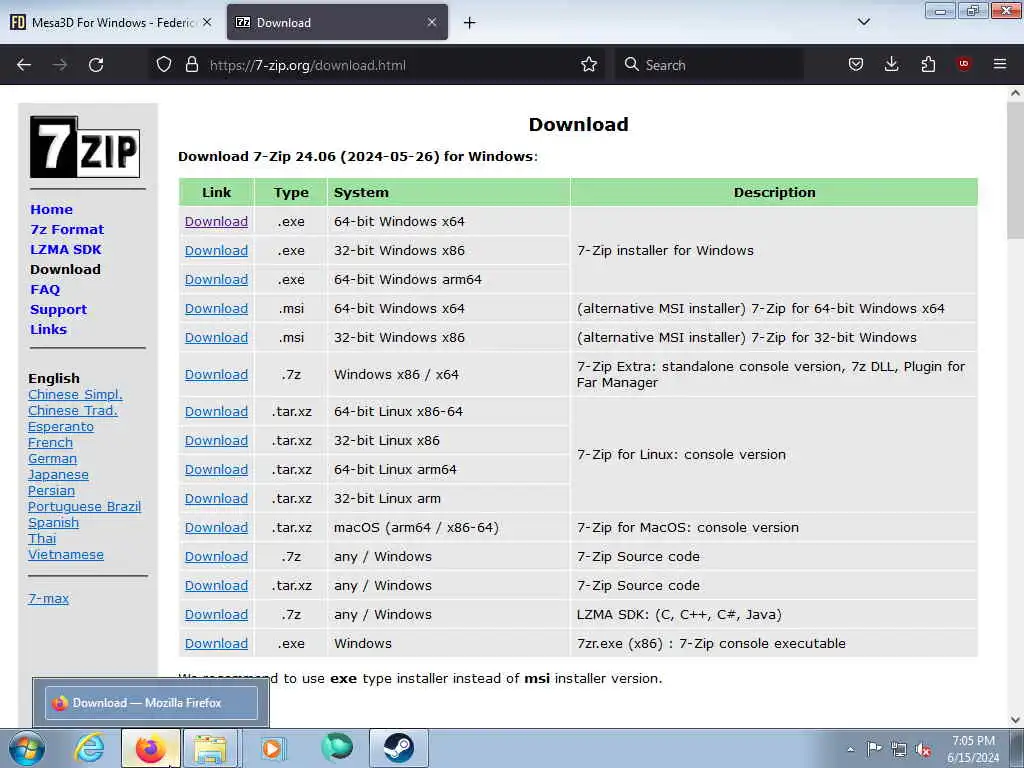Download the 32-bit Linux x86 tarball

coord(216,441)
